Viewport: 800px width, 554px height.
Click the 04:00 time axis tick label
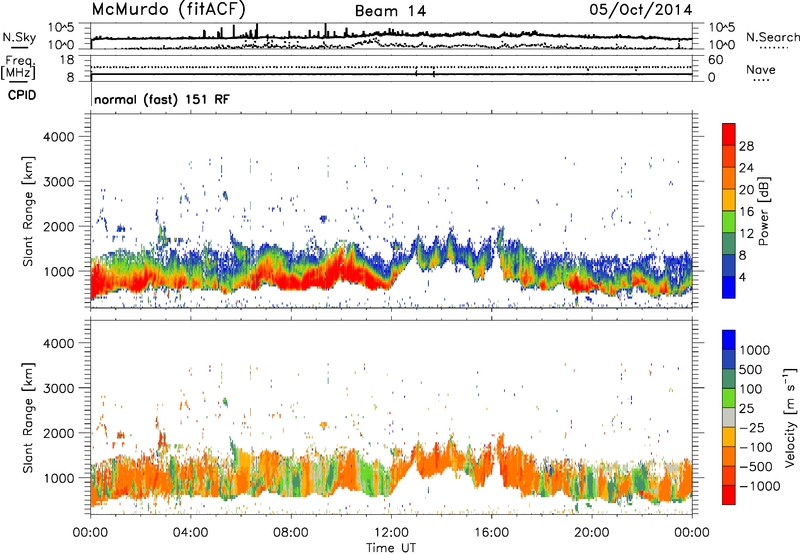(x=190, y=533)
